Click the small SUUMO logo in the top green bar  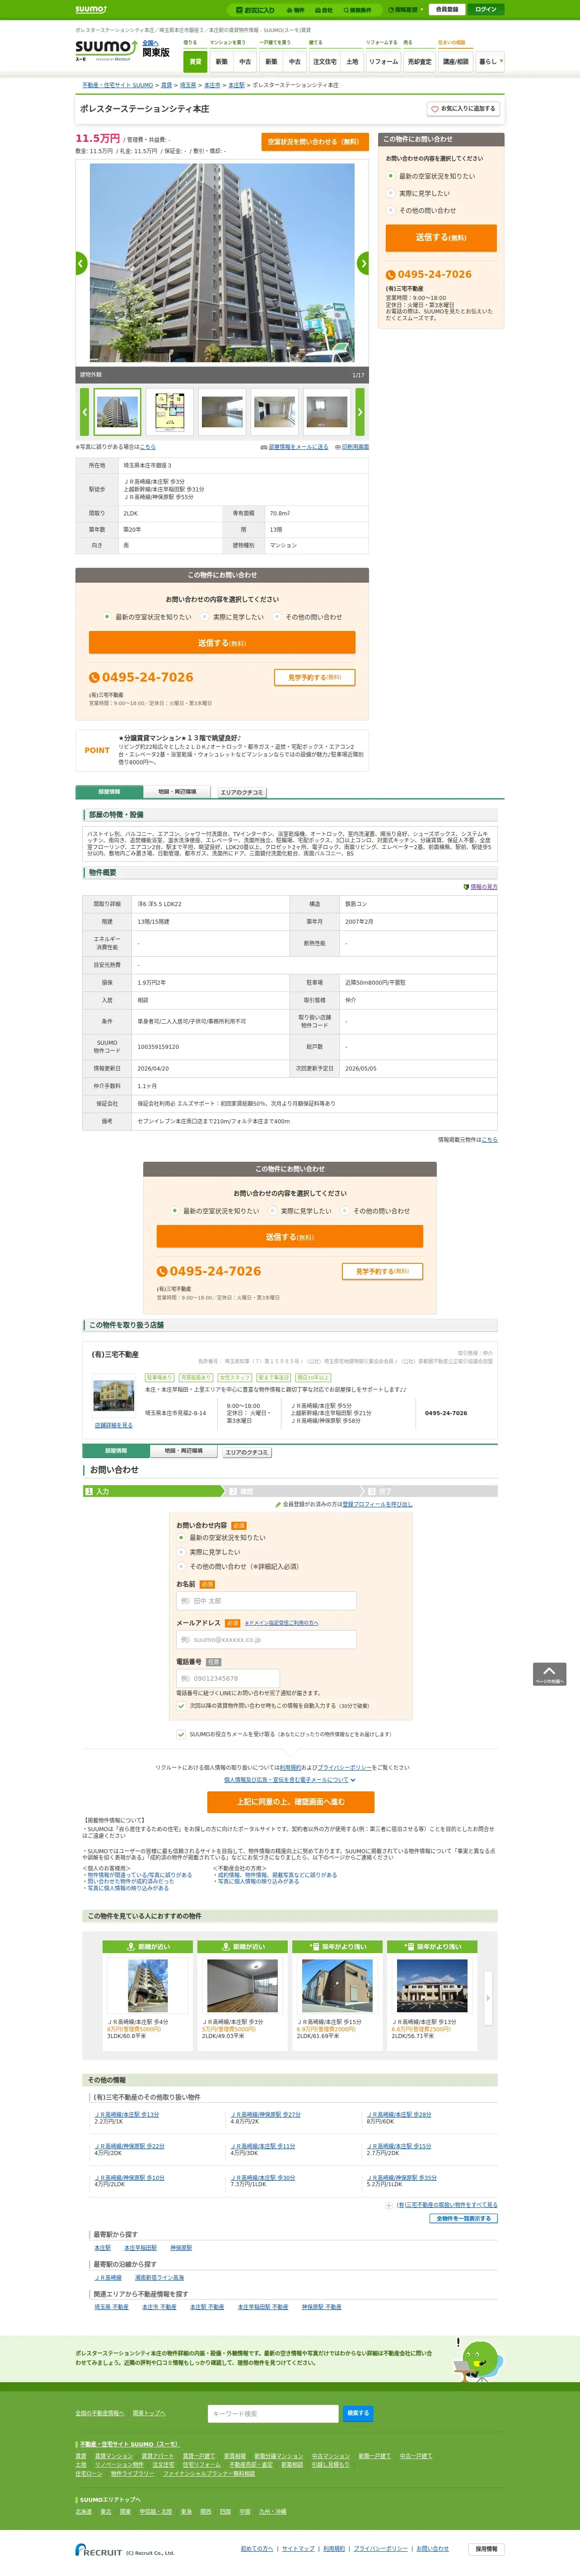[90, 9]
